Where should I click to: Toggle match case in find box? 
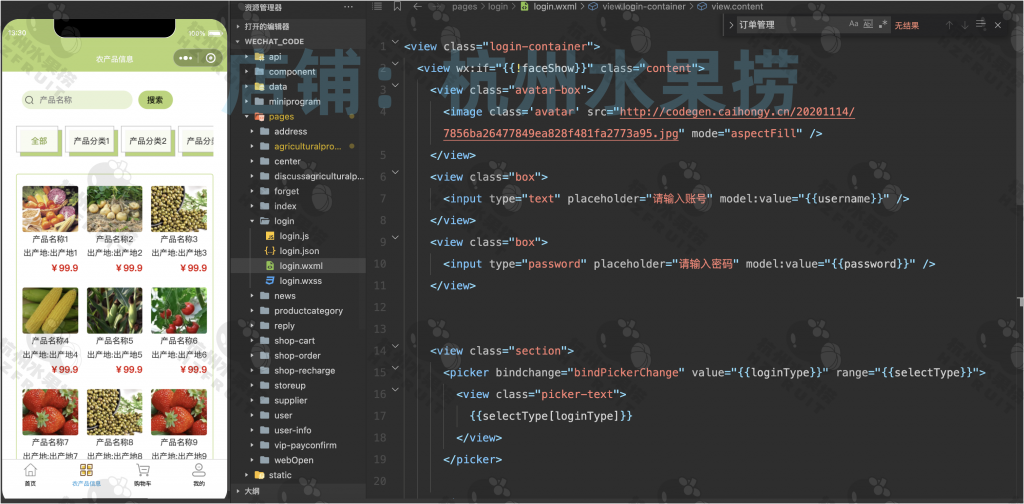click(854, 24)
